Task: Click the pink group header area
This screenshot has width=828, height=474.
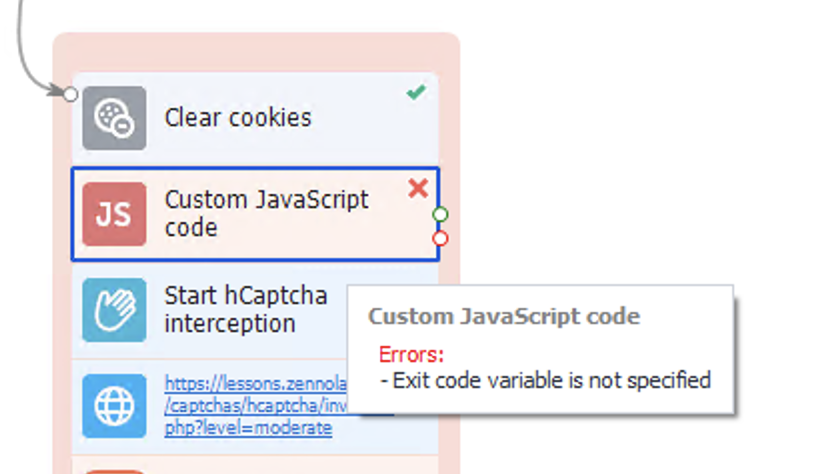Action: tap(256, 52)
